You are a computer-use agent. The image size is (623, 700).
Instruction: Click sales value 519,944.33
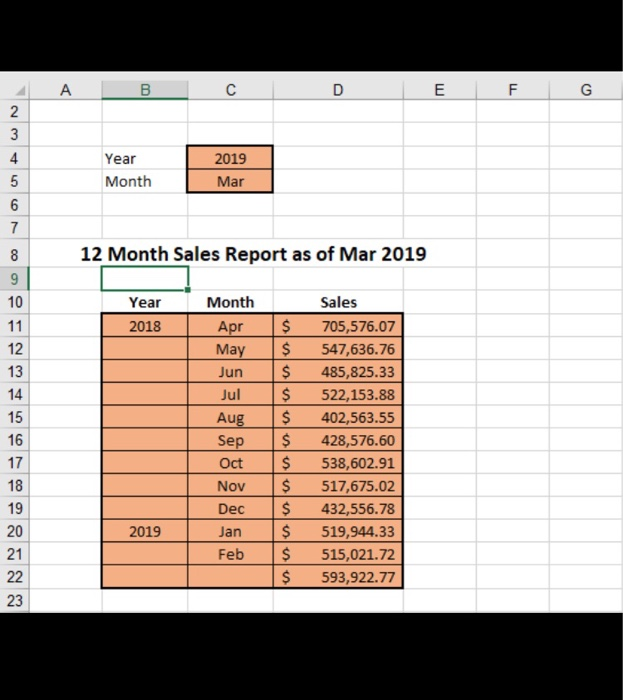[x=338, y=531]
